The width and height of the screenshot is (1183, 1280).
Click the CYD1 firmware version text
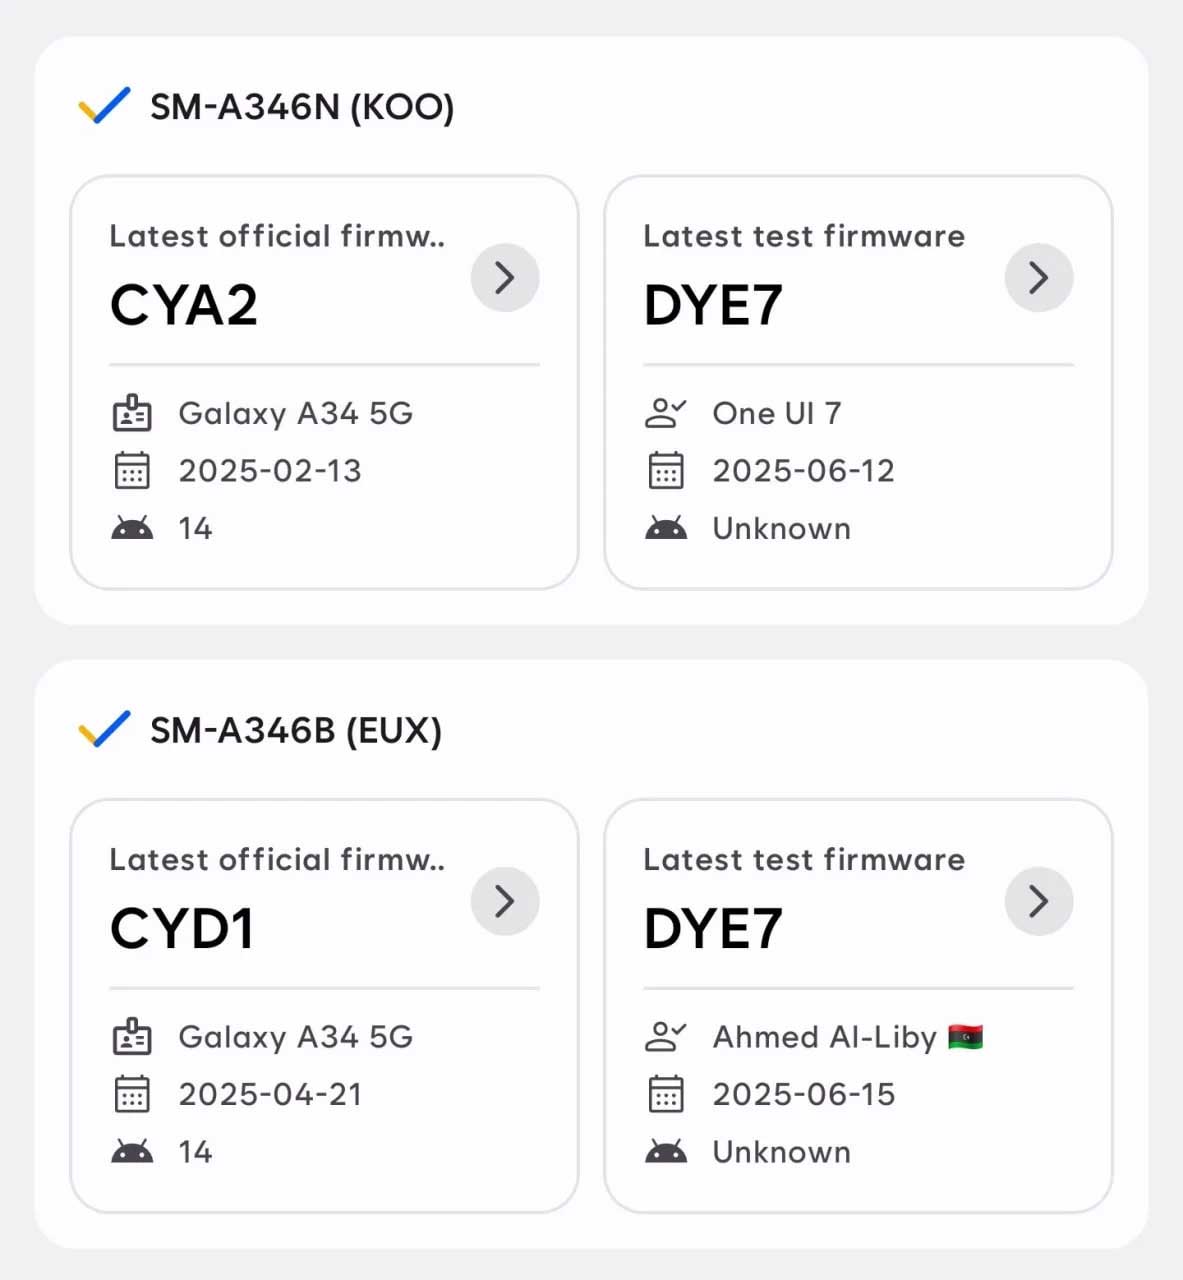point(182,929)
